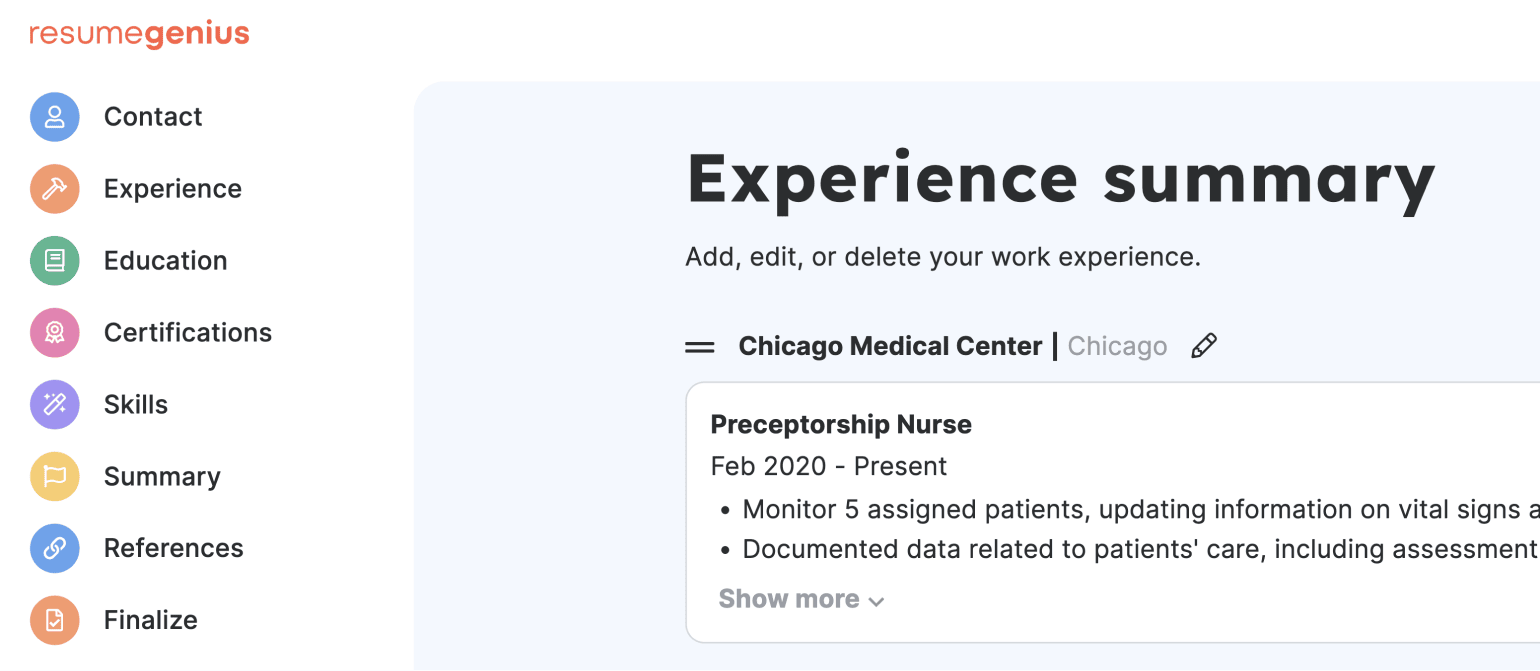The height and width of the screenshot is (671, 1540).
Task: Click the Show more chevron arrow
Action: (877, 600)
